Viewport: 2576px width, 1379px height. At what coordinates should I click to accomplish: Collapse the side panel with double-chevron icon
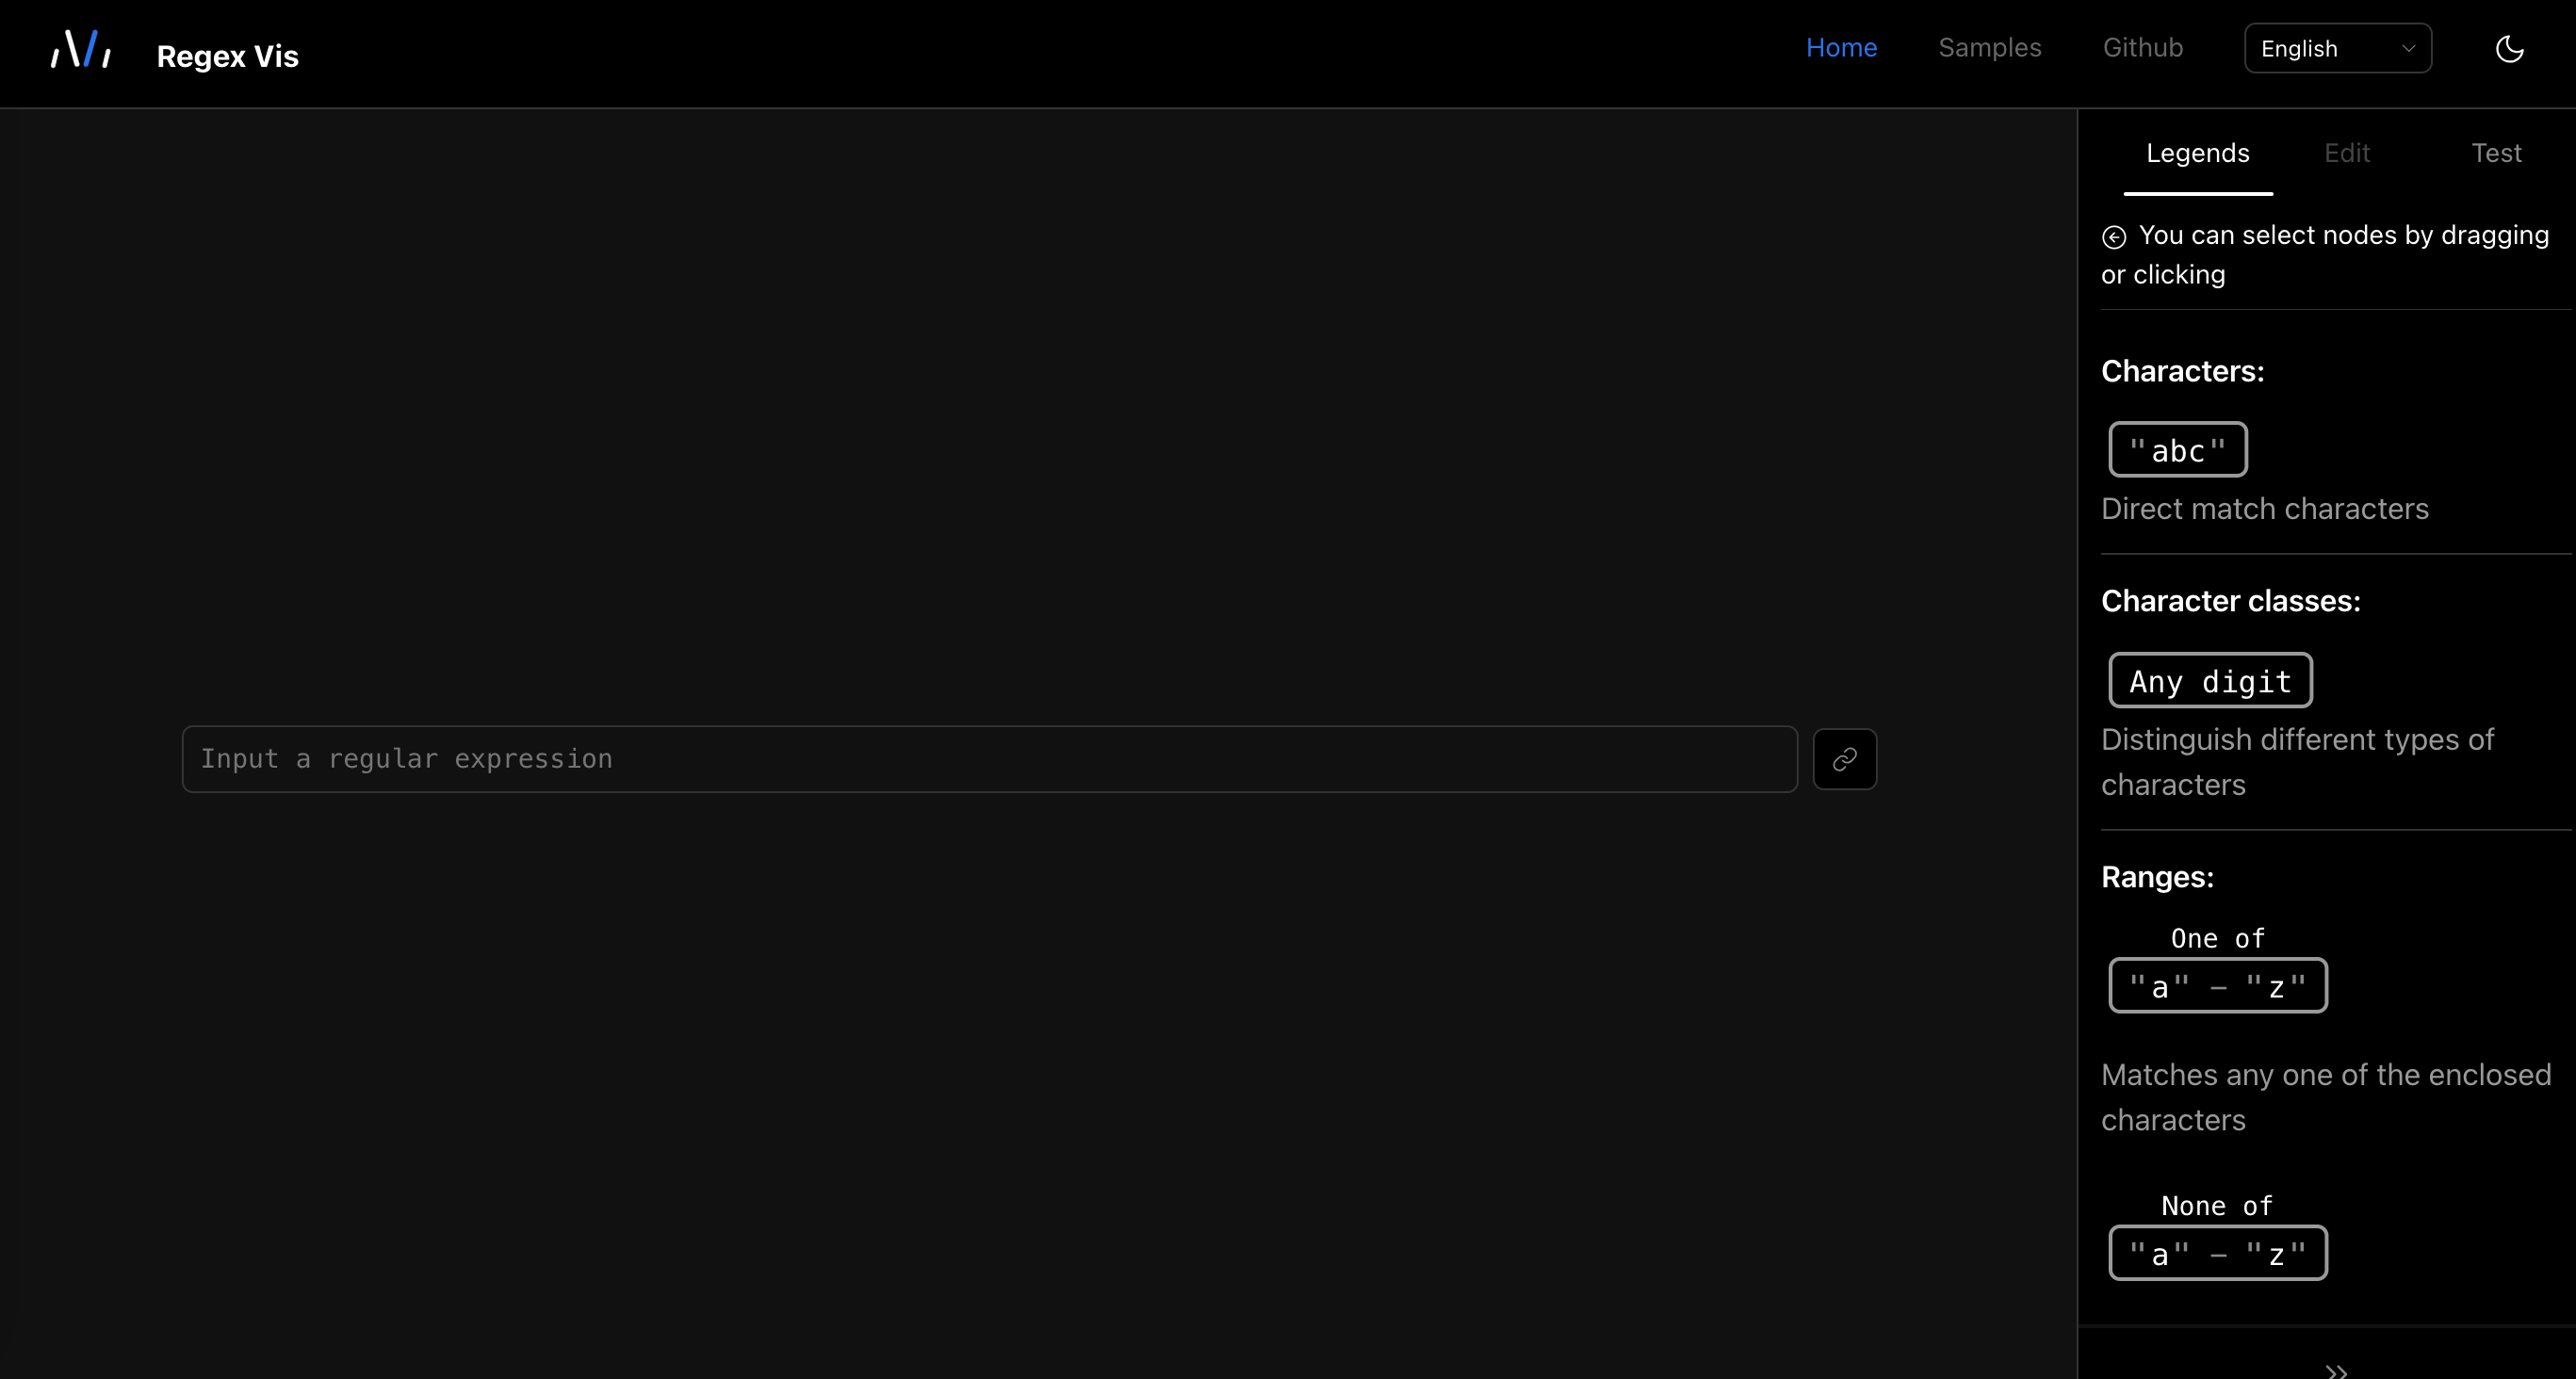[2336, 1370]
